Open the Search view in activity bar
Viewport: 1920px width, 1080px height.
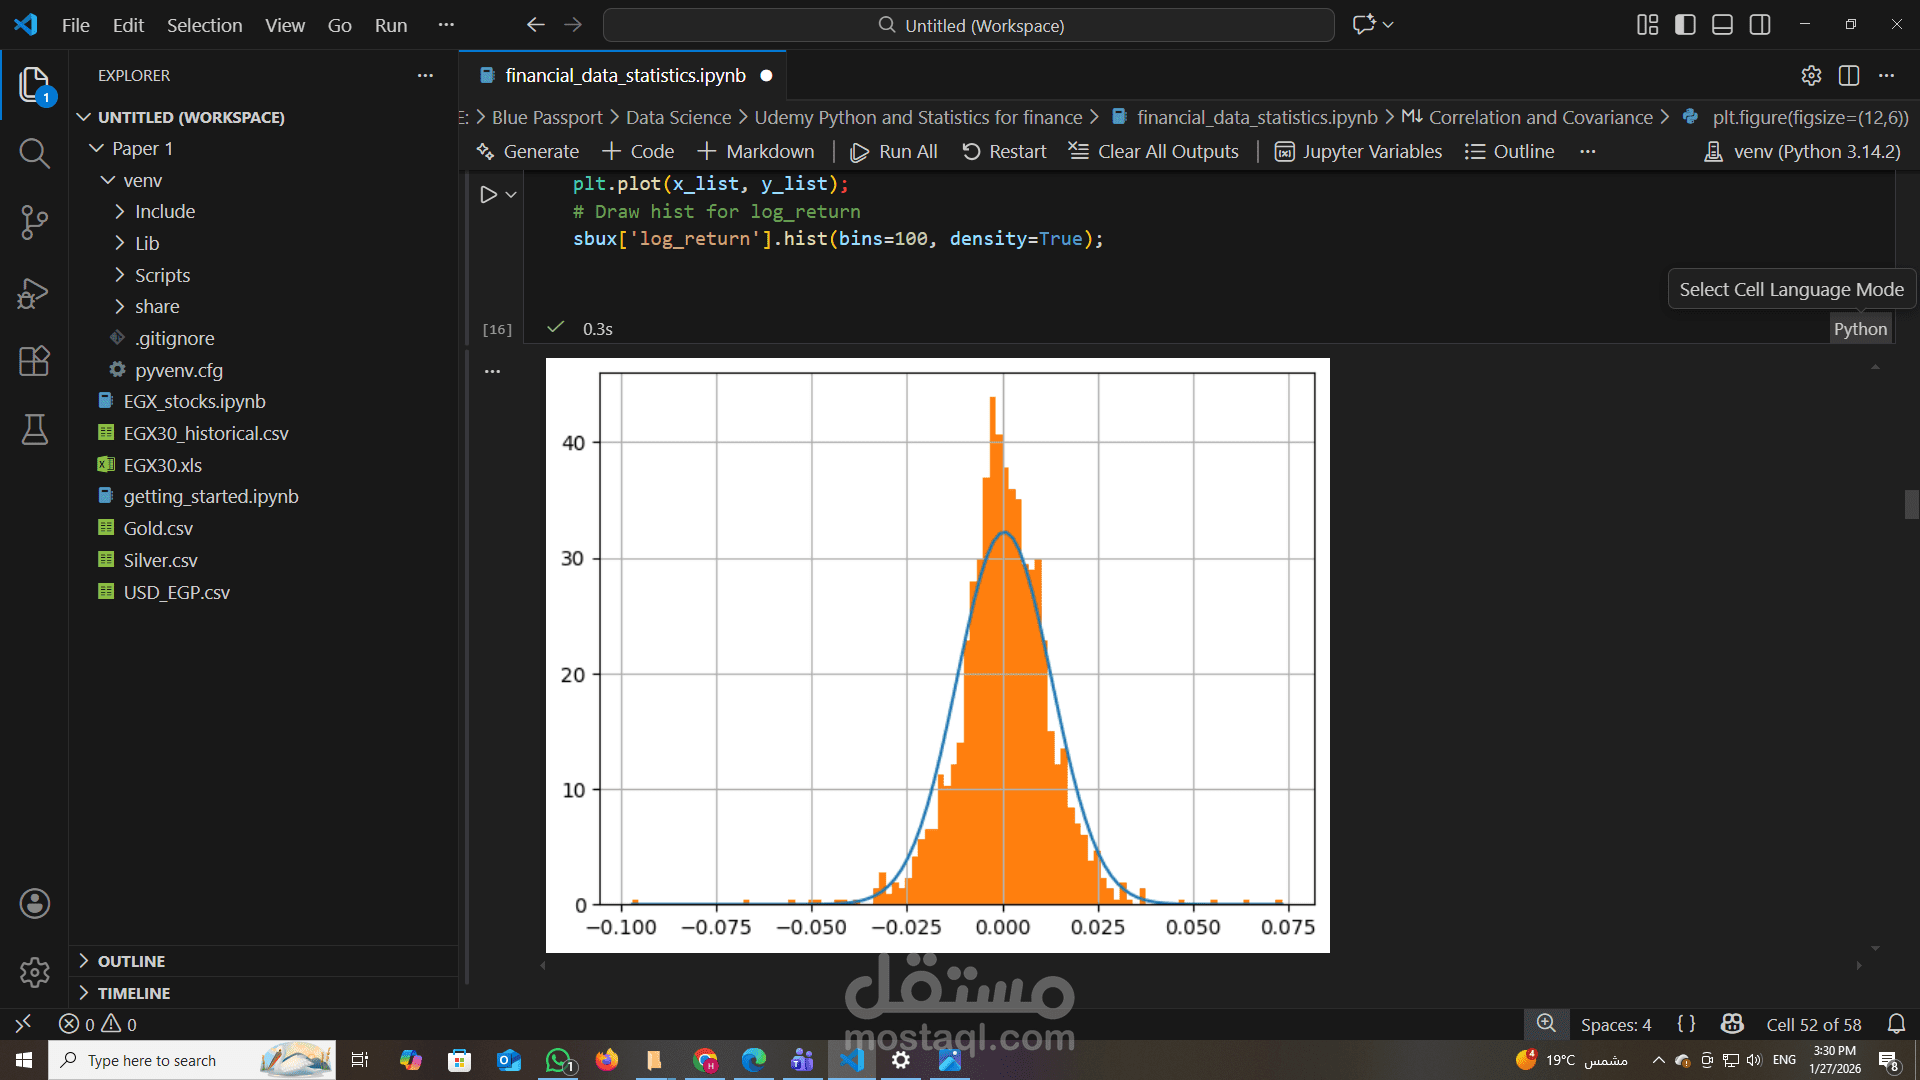tap(34, 153)
